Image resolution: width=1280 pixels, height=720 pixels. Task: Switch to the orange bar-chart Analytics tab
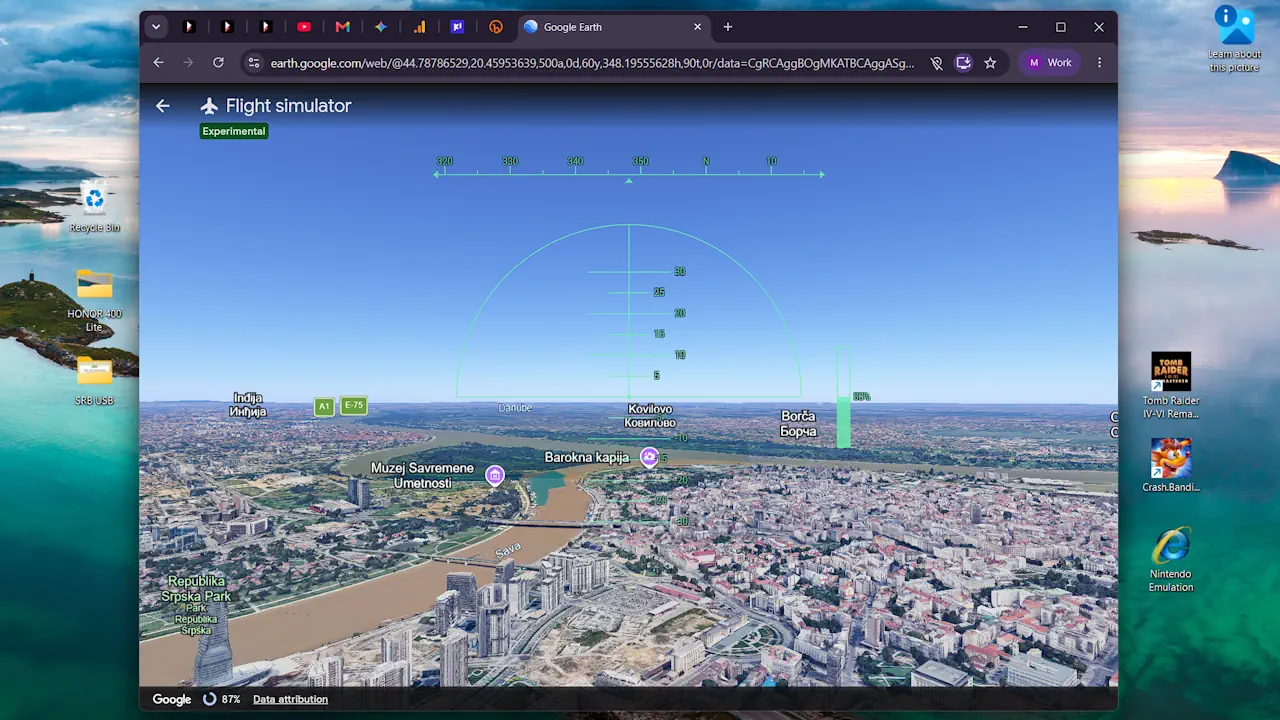click(x=419, y=27)
